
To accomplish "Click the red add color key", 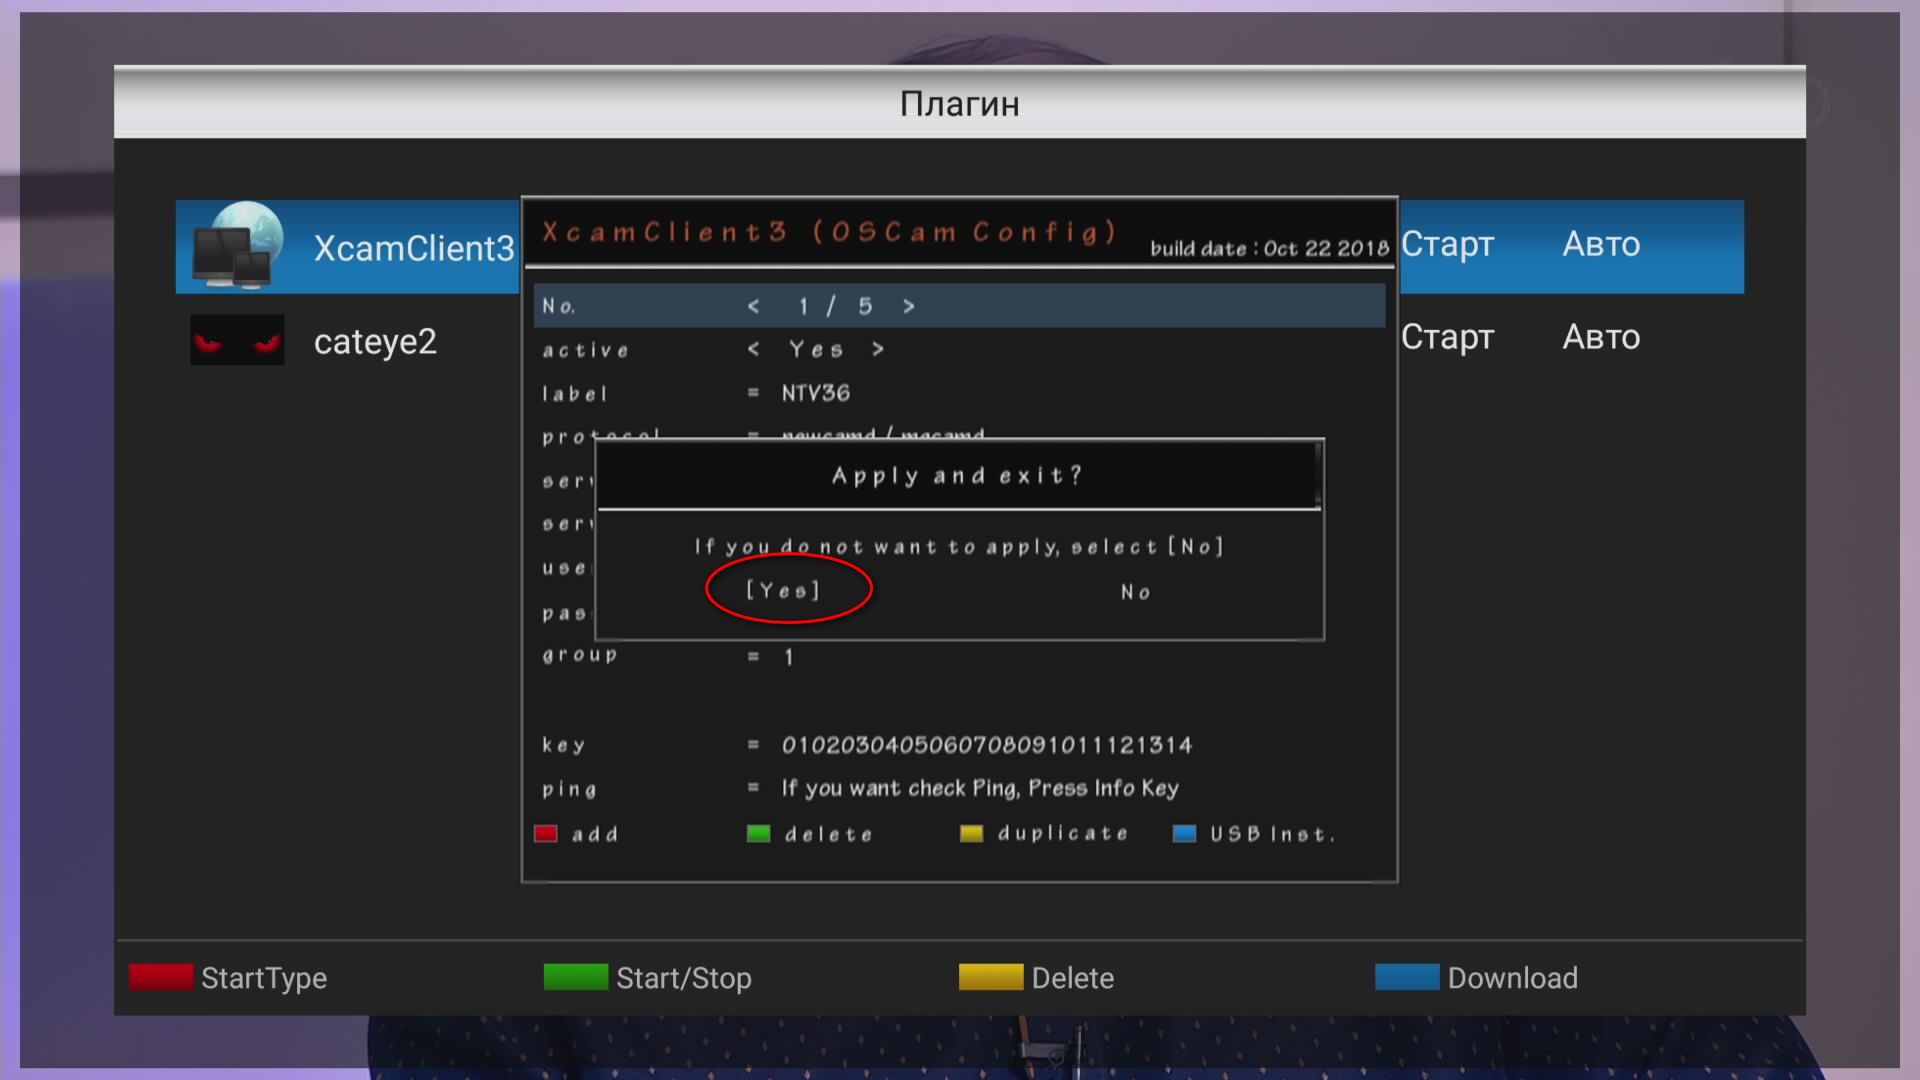I will click(545, 834).
